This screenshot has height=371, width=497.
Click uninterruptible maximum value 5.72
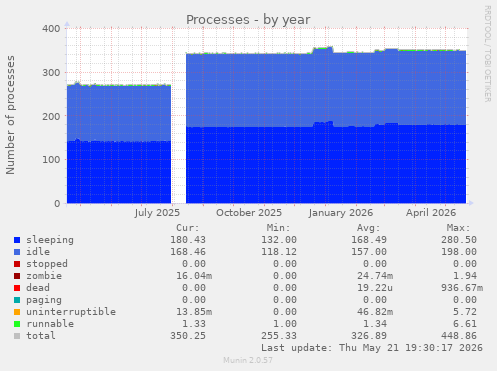click(x=465, y=312)
